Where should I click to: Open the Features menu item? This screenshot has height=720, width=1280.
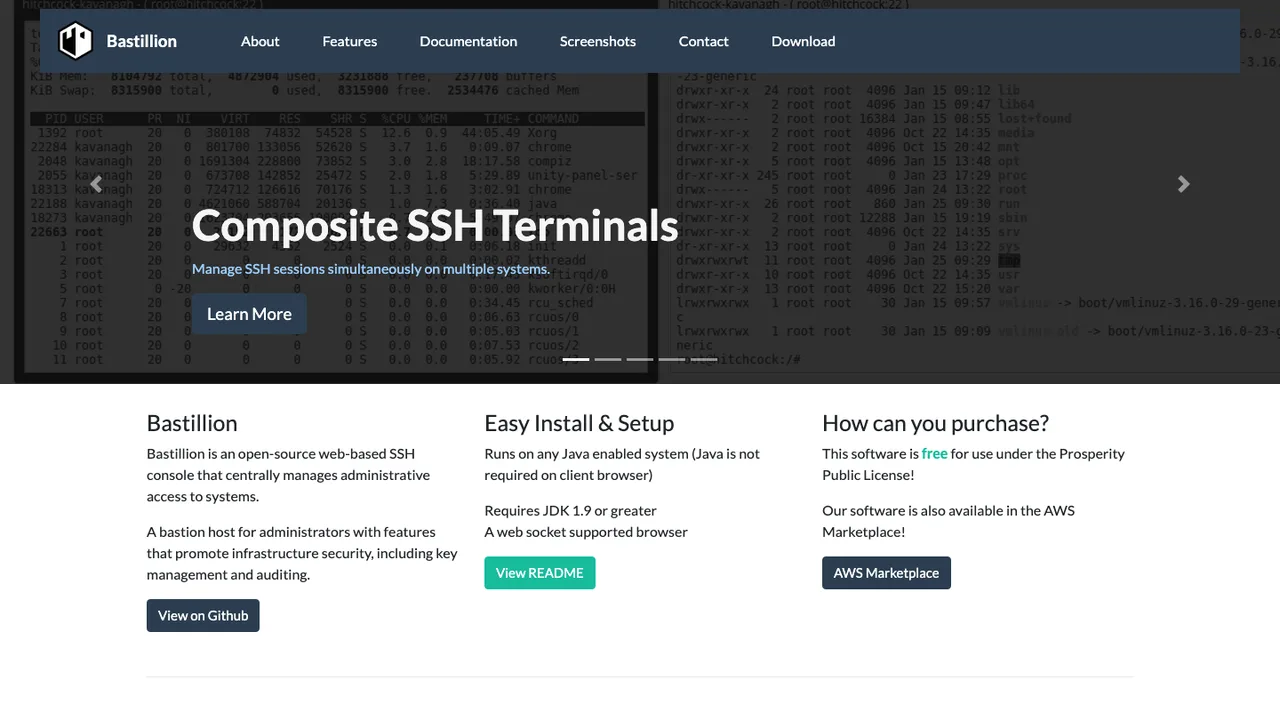(350, 41)
